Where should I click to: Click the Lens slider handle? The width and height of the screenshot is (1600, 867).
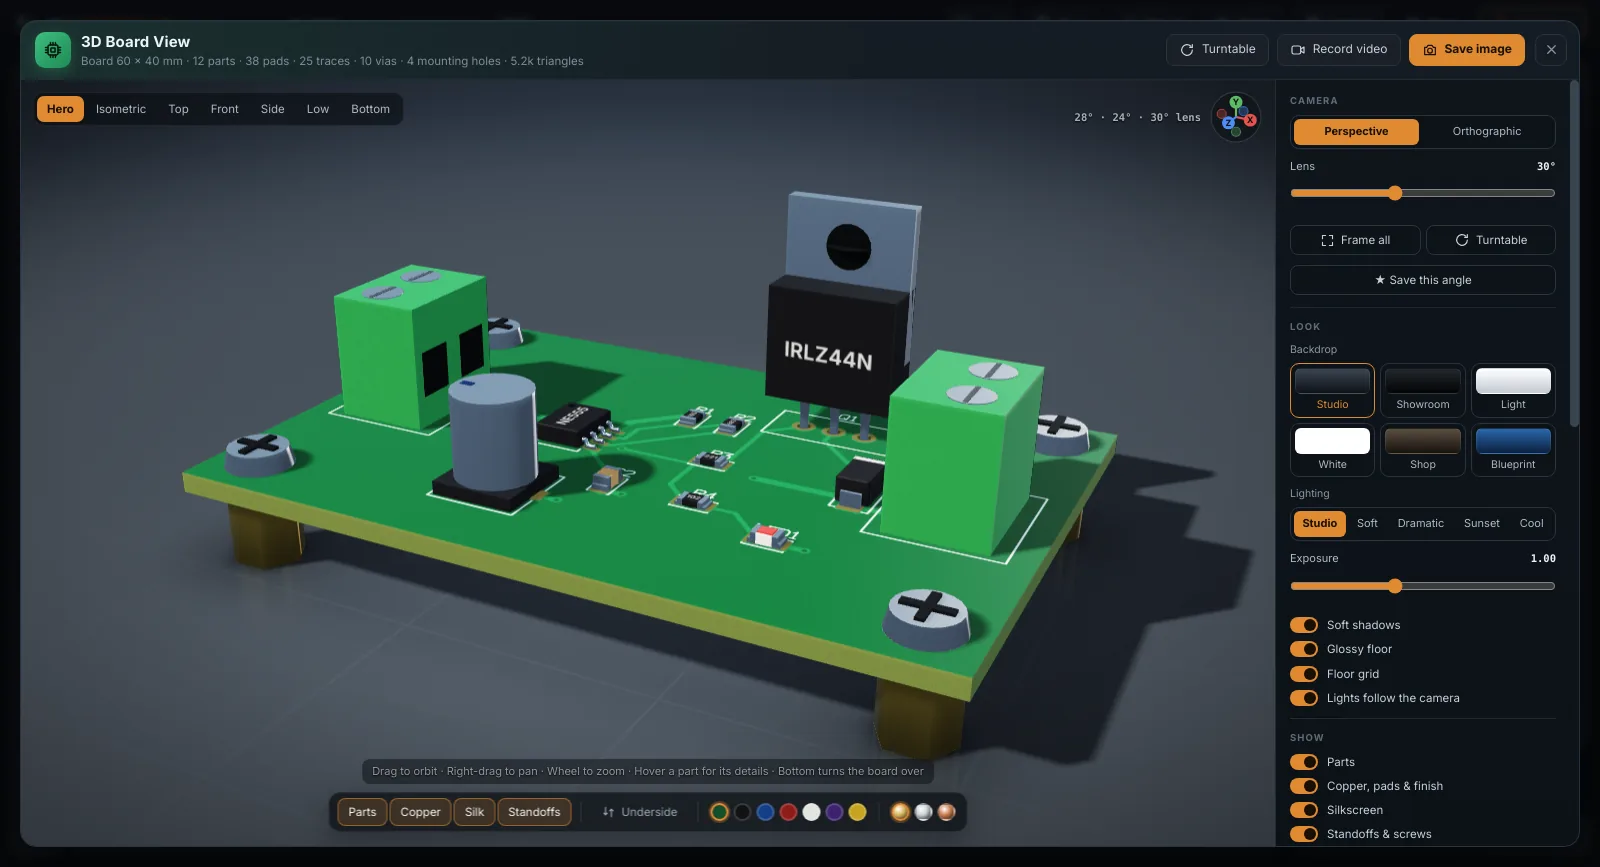click(x=1395, y=193)
